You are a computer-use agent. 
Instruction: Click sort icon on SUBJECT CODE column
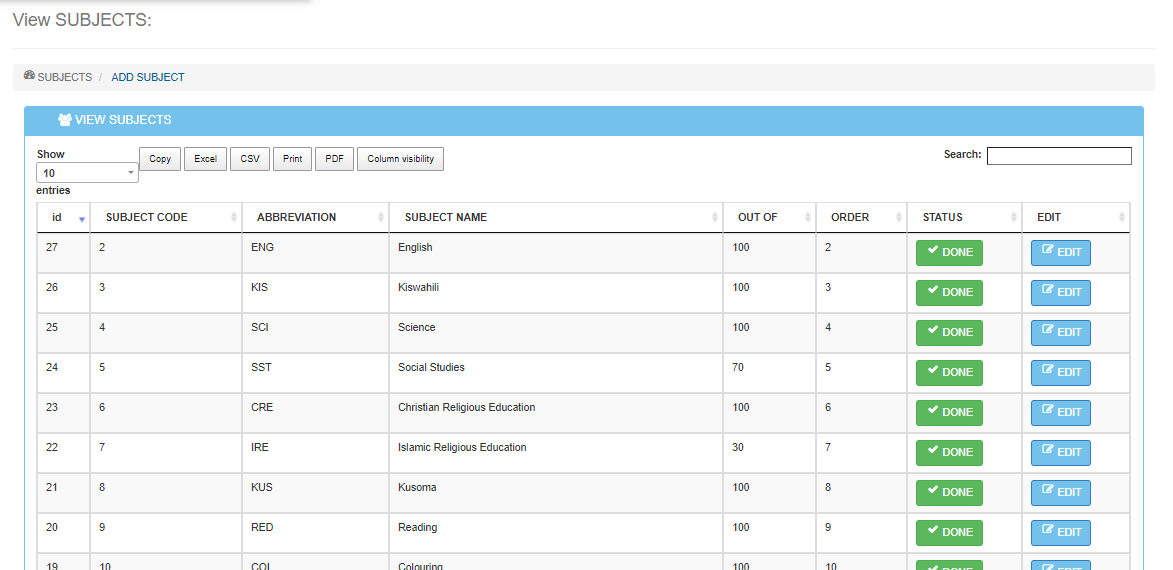point(234,218)
